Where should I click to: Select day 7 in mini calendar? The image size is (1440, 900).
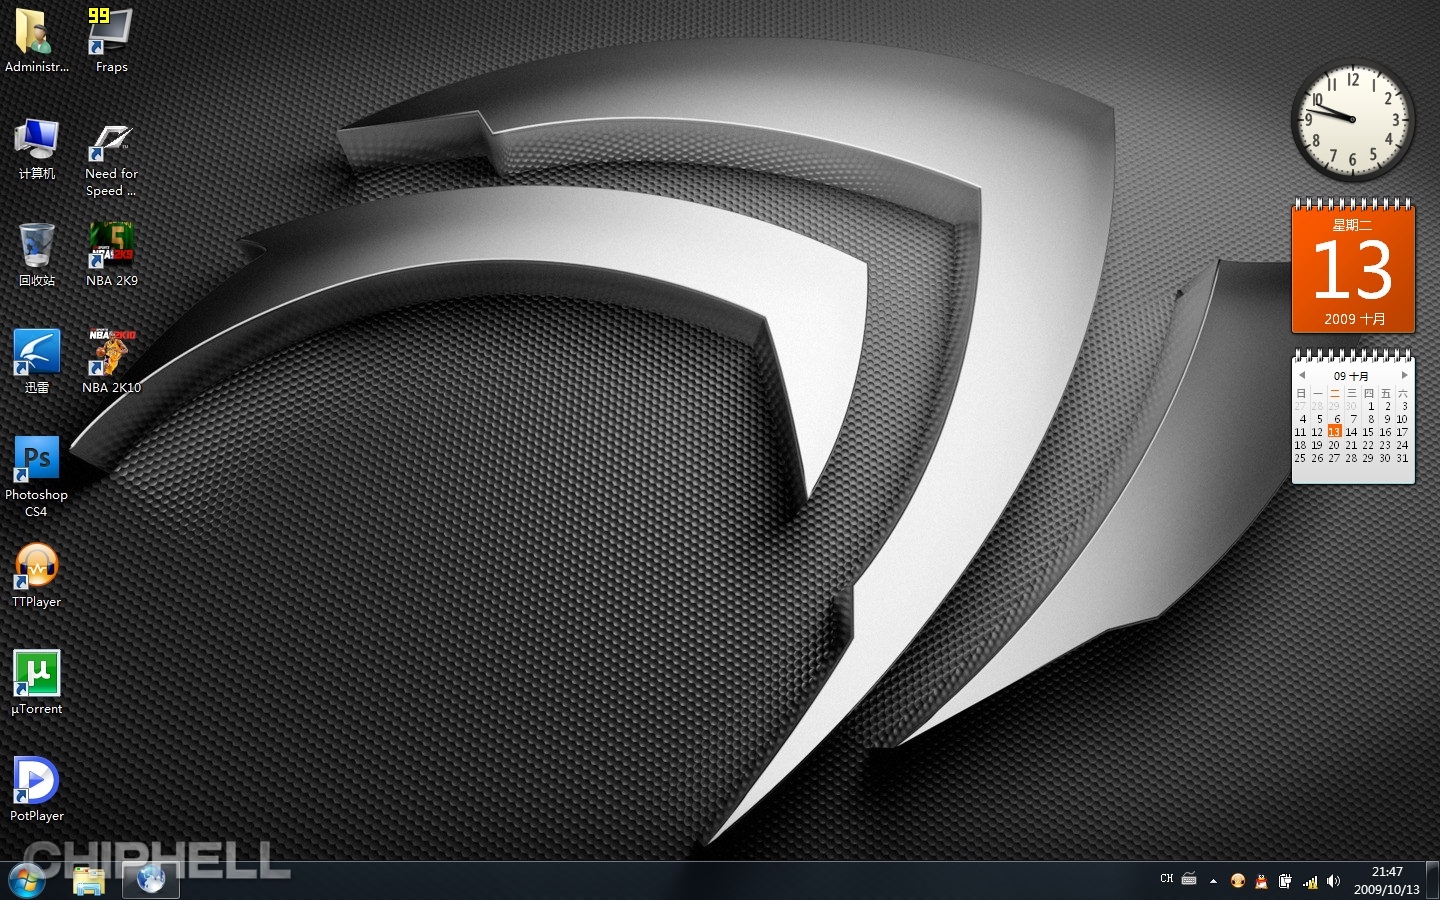pyautogui.click(x=1353, y=419)
